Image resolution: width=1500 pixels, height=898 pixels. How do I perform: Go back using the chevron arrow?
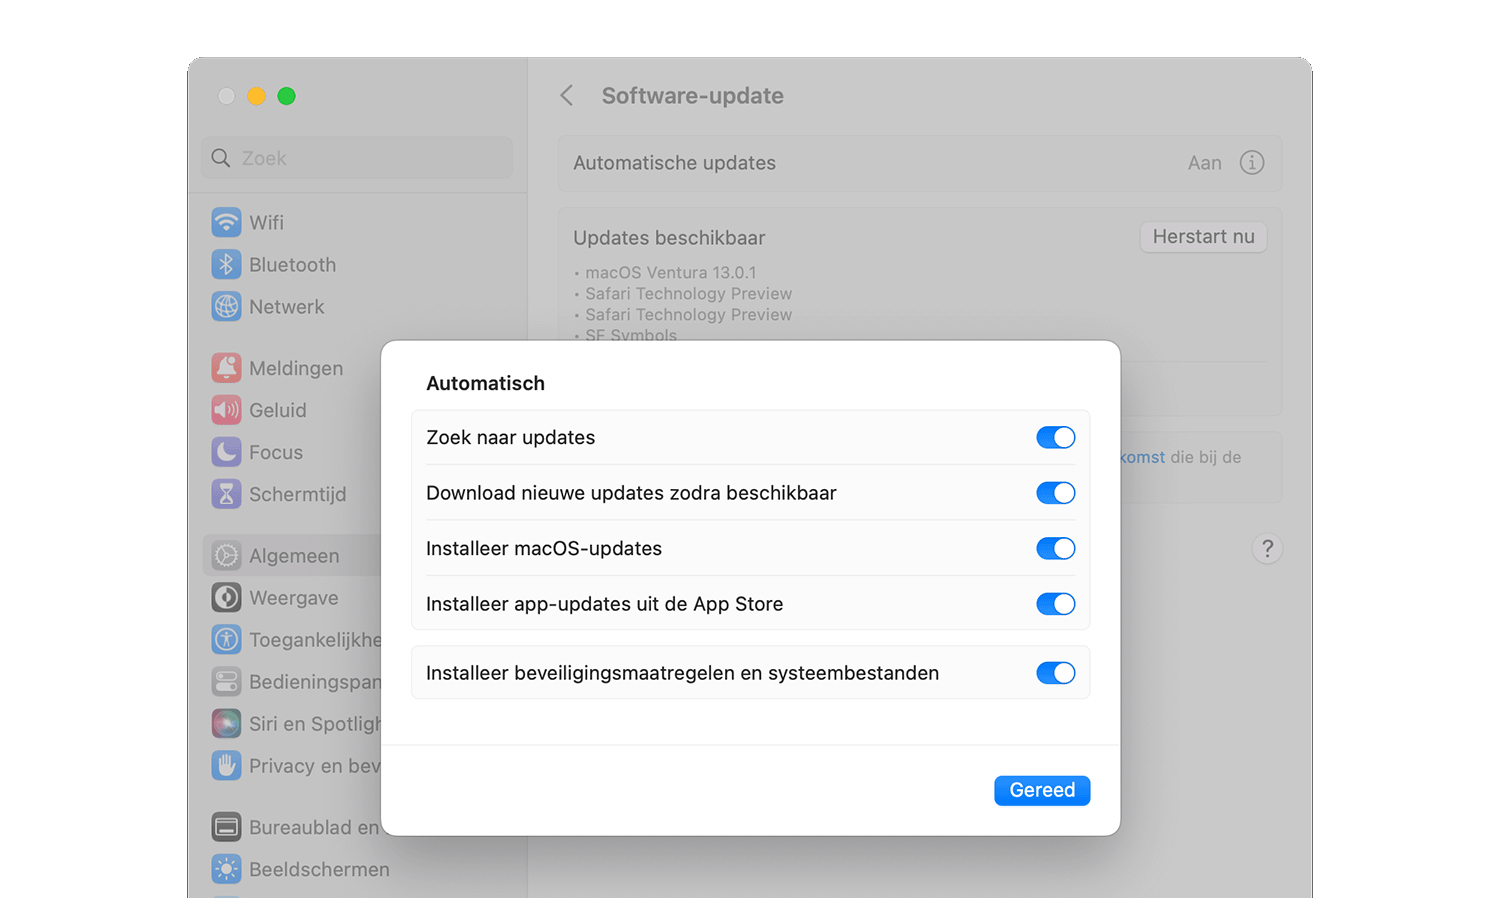point(567,96)
